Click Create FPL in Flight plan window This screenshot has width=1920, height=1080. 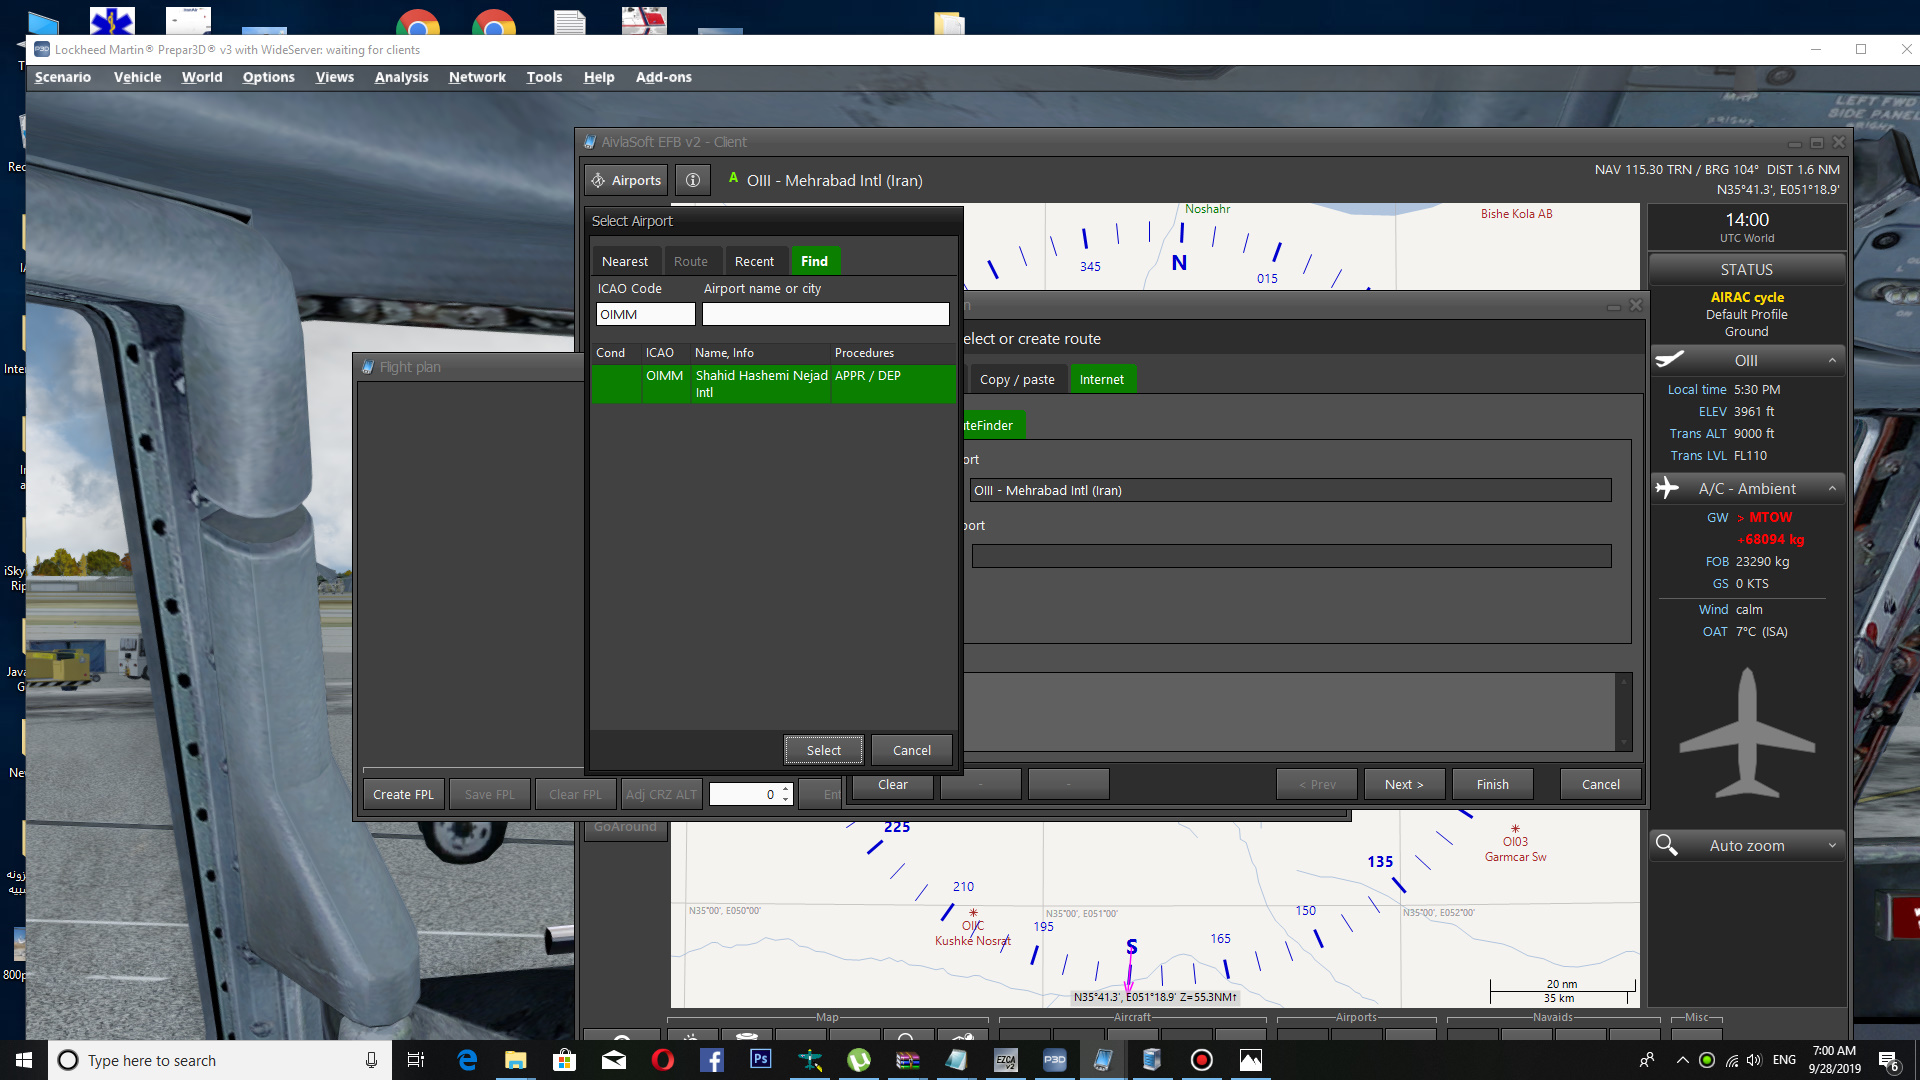(x=404, y=794)
